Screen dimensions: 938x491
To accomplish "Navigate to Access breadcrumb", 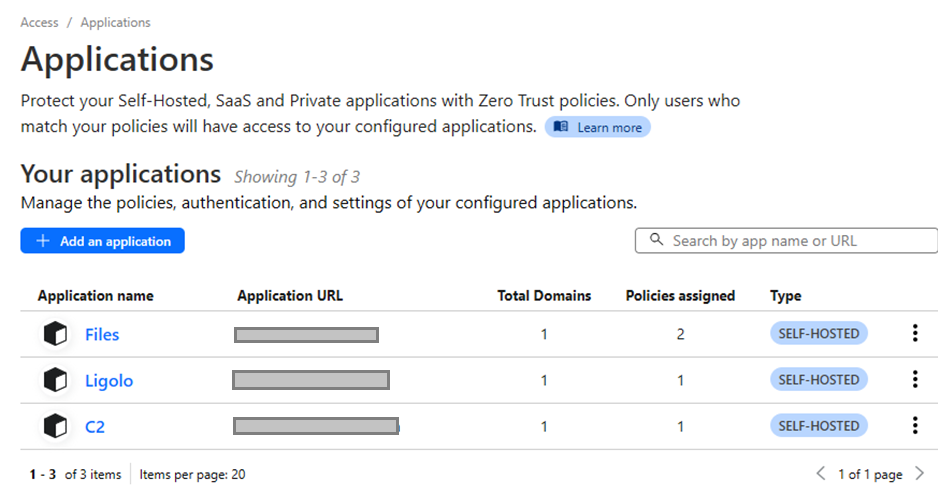I will [x=39, y=22].
